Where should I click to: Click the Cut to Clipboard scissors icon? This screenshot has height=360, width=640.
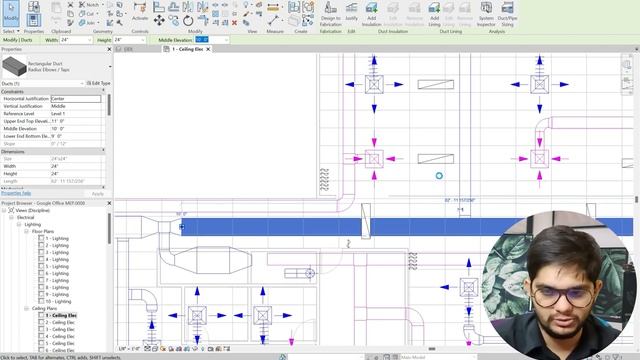point(70,5)
